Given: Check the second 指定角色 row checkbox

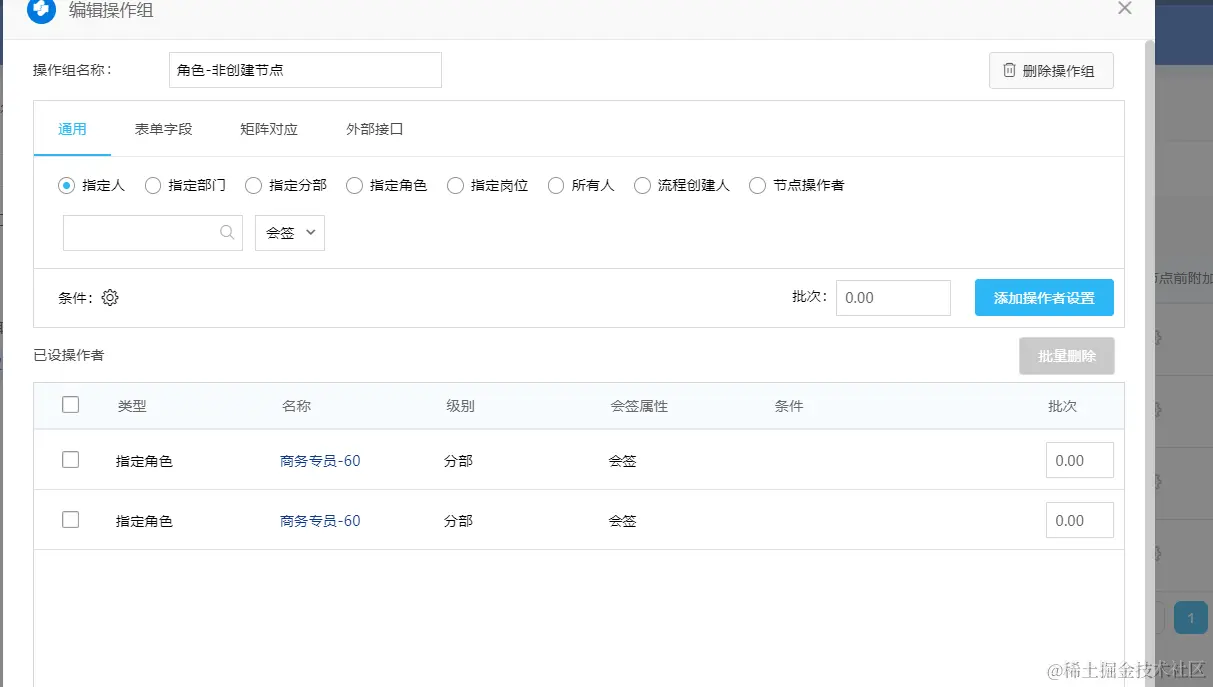Looking at the screenshot, I should point(70,520).
